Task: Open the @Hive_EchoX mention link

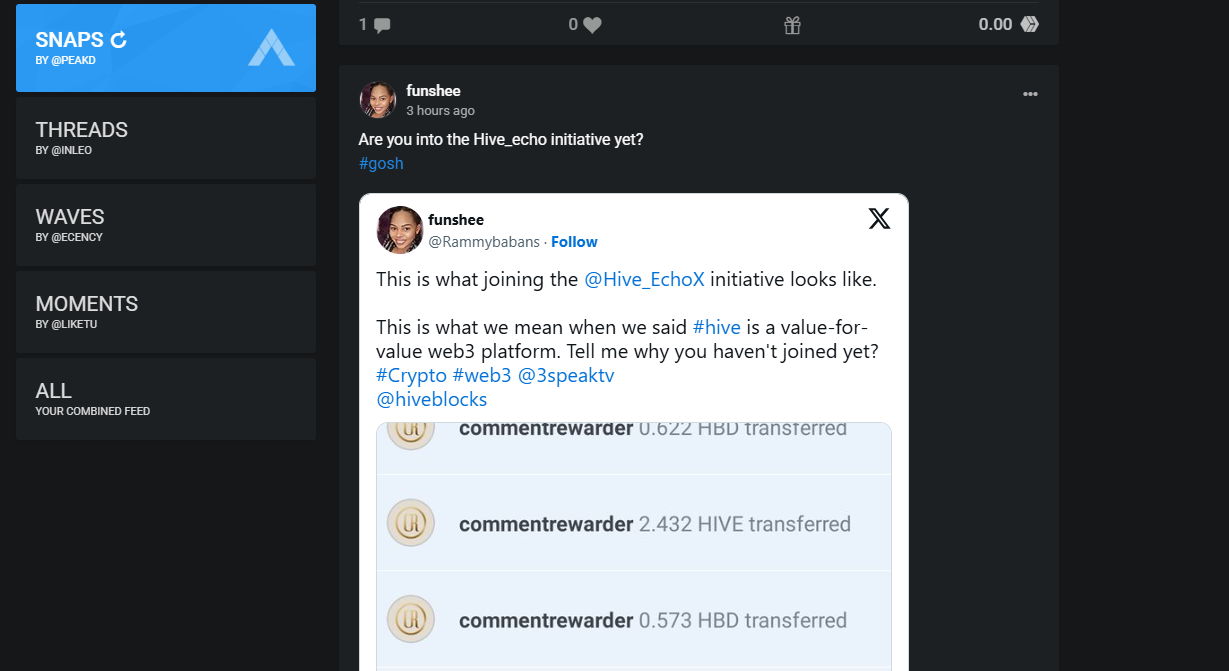Action: 644,280
